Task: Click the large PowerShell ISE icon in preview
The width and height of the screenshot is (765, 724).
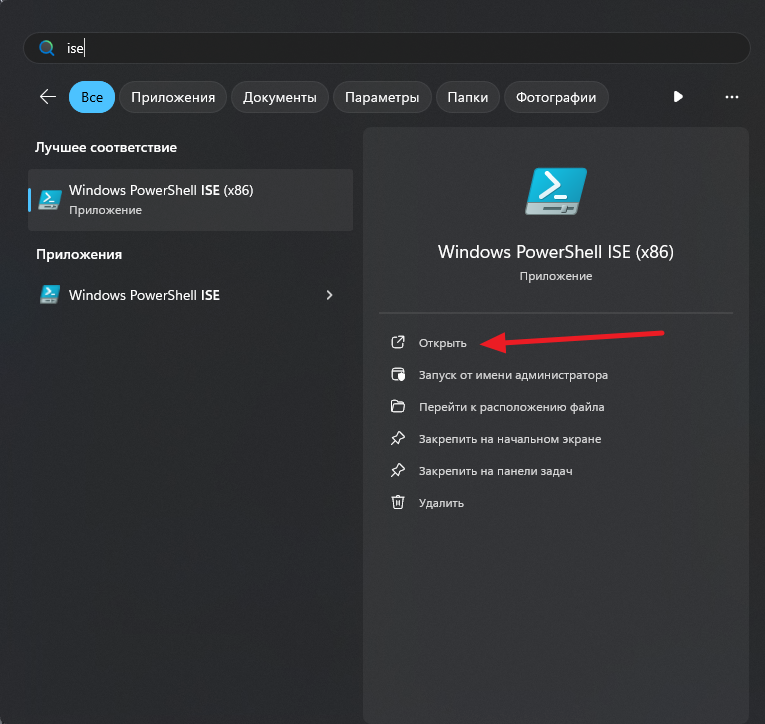Action: pyautogui.click(x=556, y=191)
